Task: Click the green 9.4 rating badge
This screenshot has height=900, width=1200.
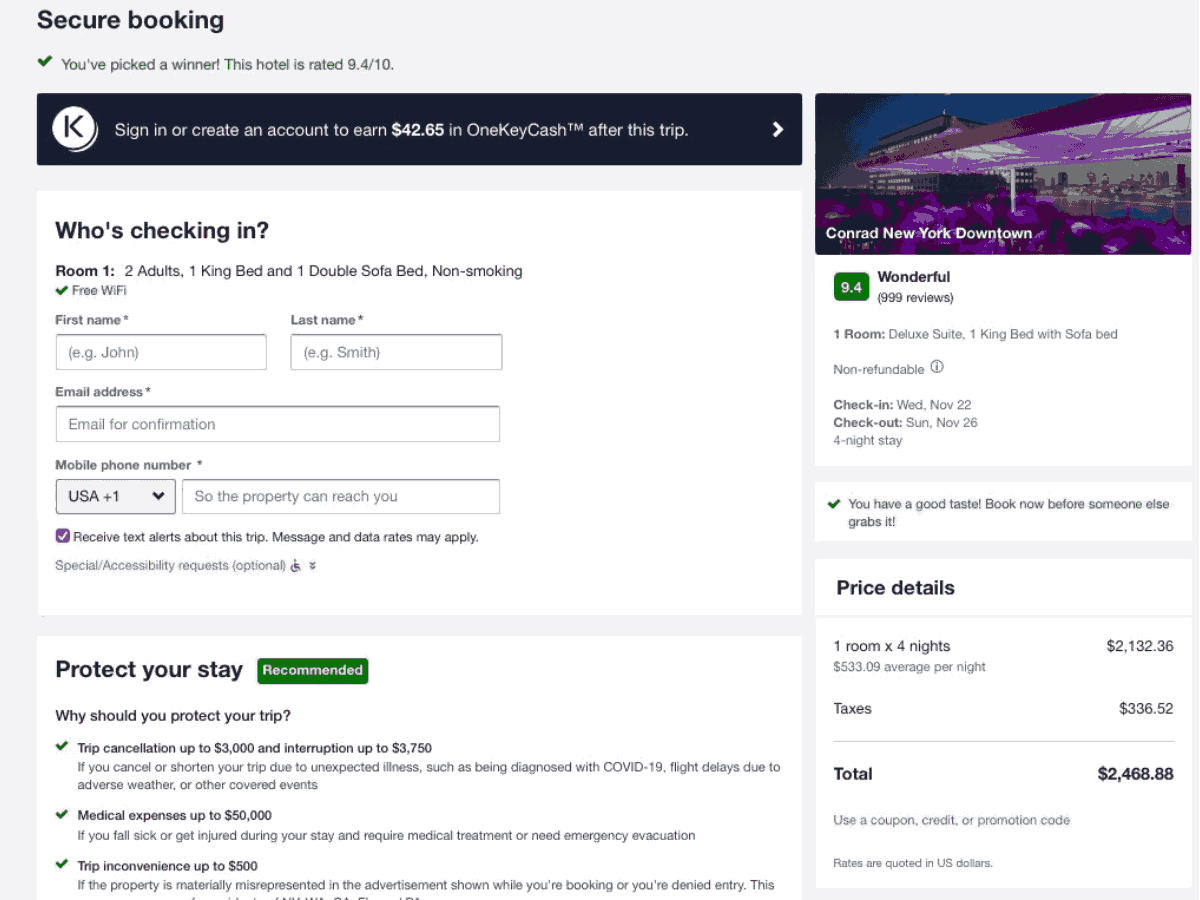Action: coord(851,286)
